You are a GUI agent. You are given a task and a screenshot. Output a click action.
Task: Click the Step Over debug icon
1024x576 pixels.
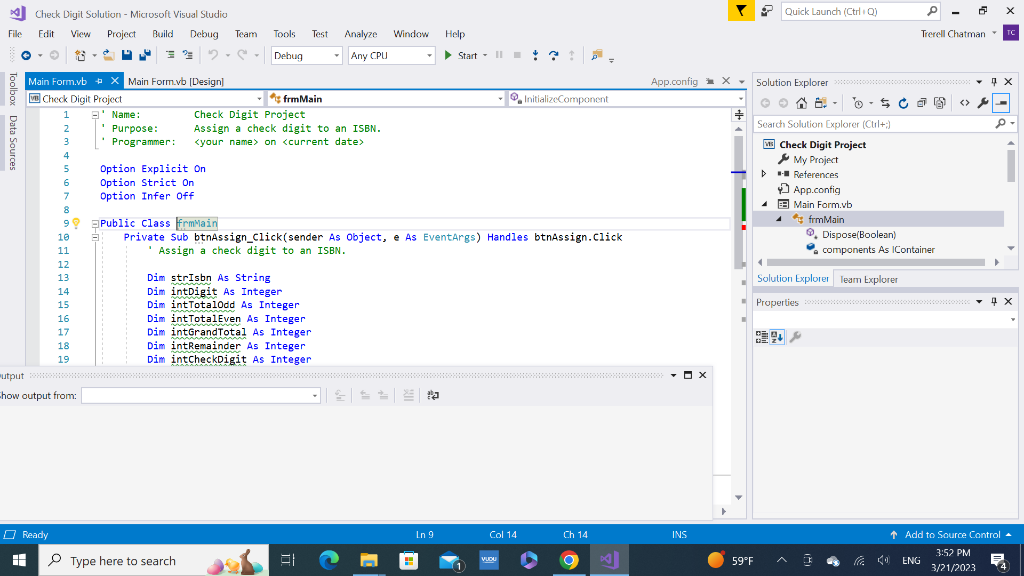click(x=552, y=56)
